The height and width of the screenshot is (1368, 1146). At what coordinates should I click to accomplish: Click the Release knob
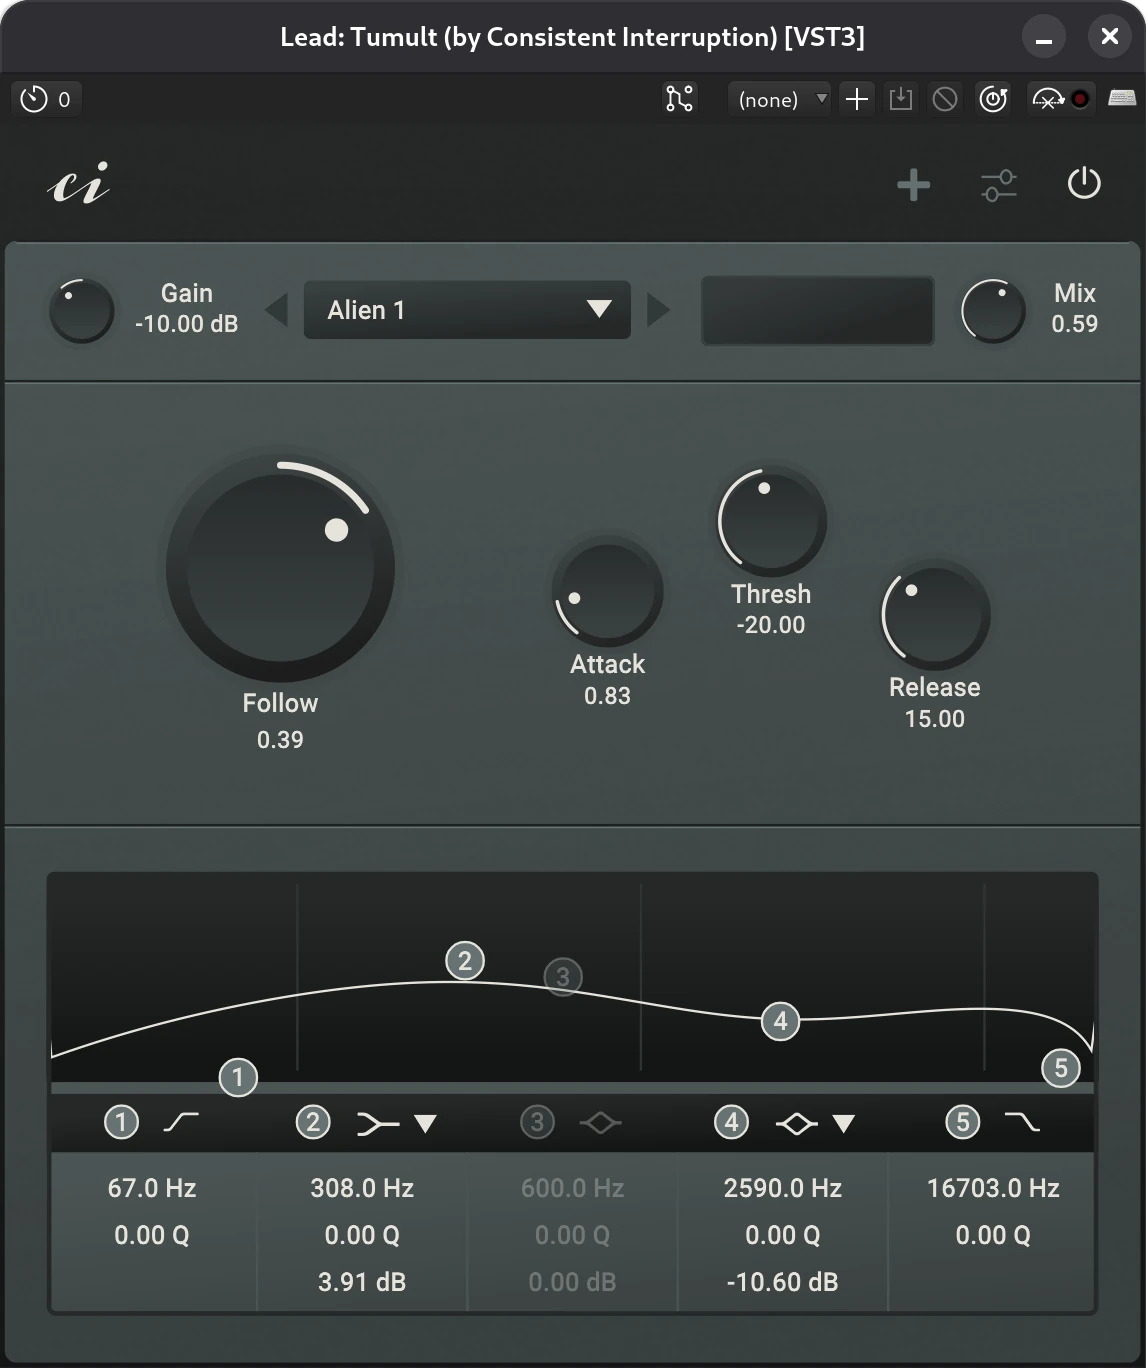point(936,615)
